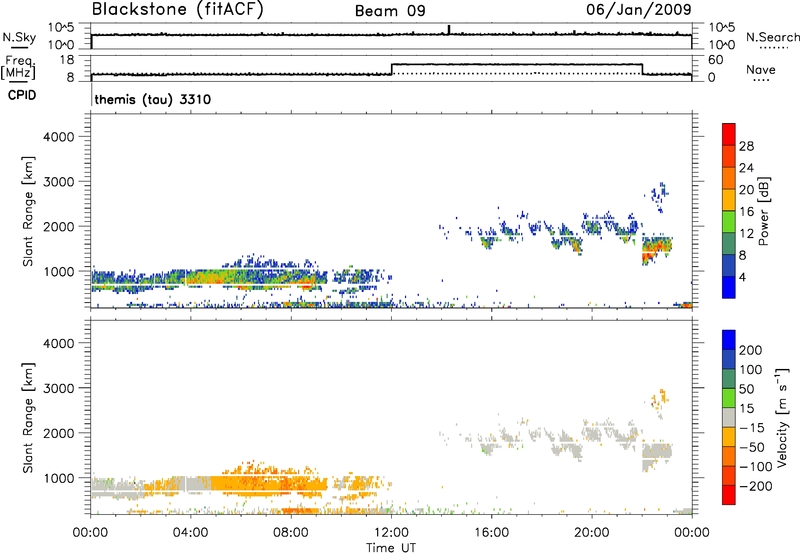Image resolution: width=800 pixels, height=554 pixels.
Task: Pick the gray segment of velocity colorbar
Action: 729,417
